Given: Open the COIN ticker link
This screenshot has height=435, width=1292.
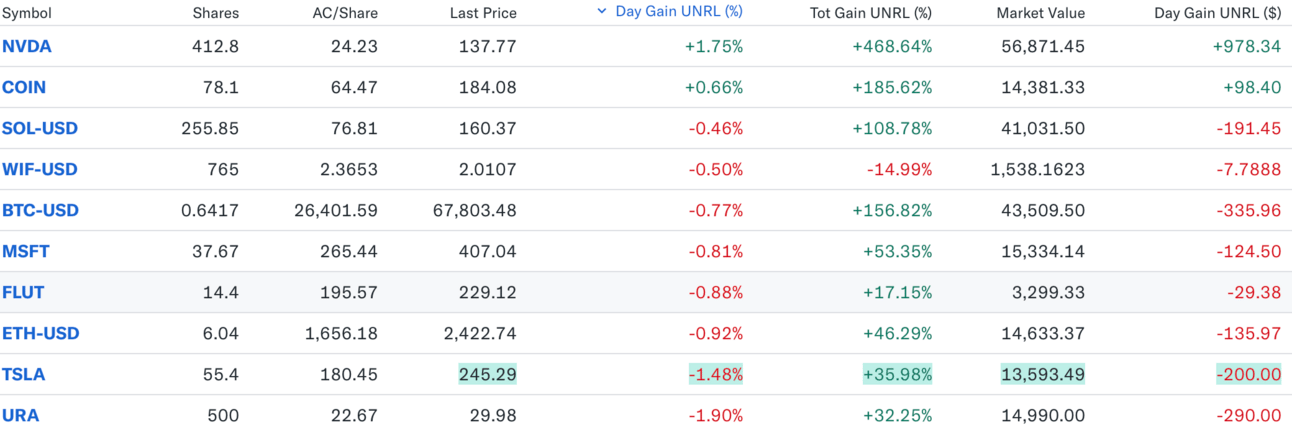Looking at the screenshot, I should (24, 87).
